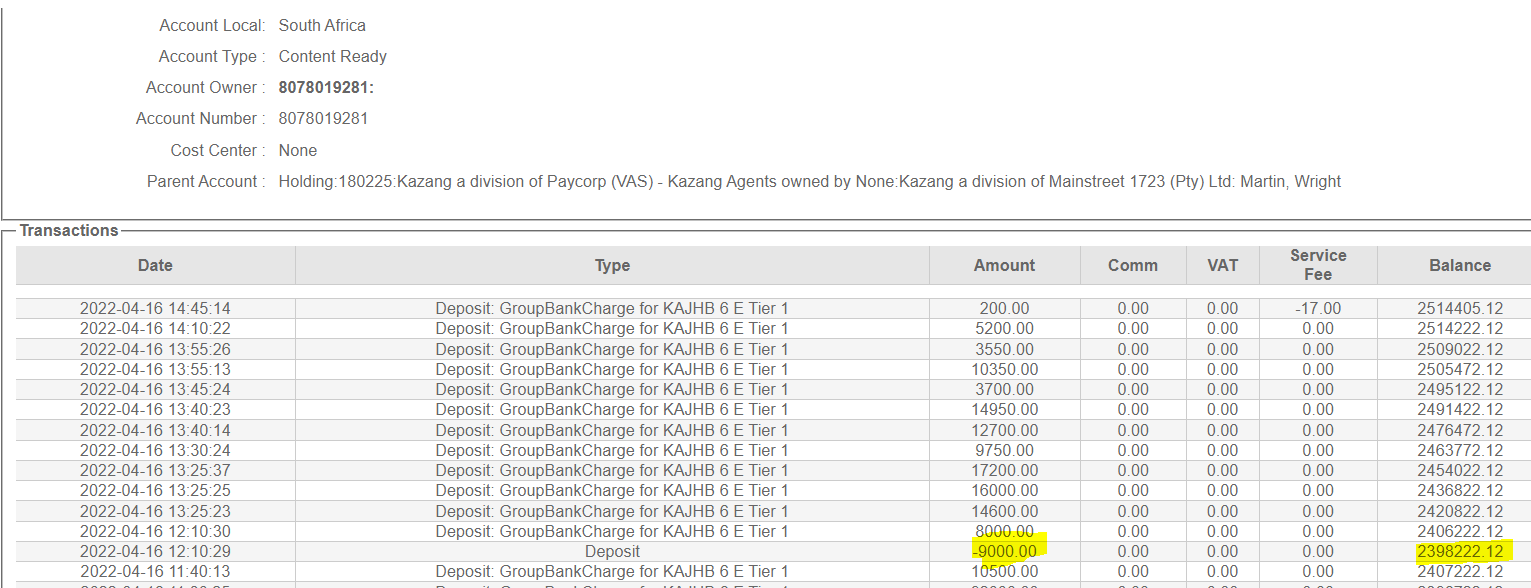The image size is (1531, 588).
Task: Click the South Africa account local value
Action: [322, 25]
